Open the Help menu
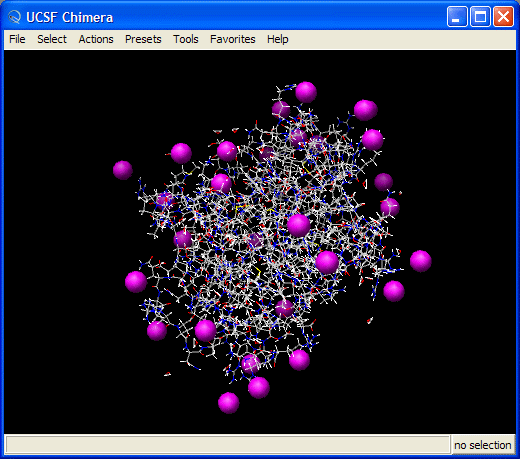This screenshot has width=520, height=459. [278, 39]
